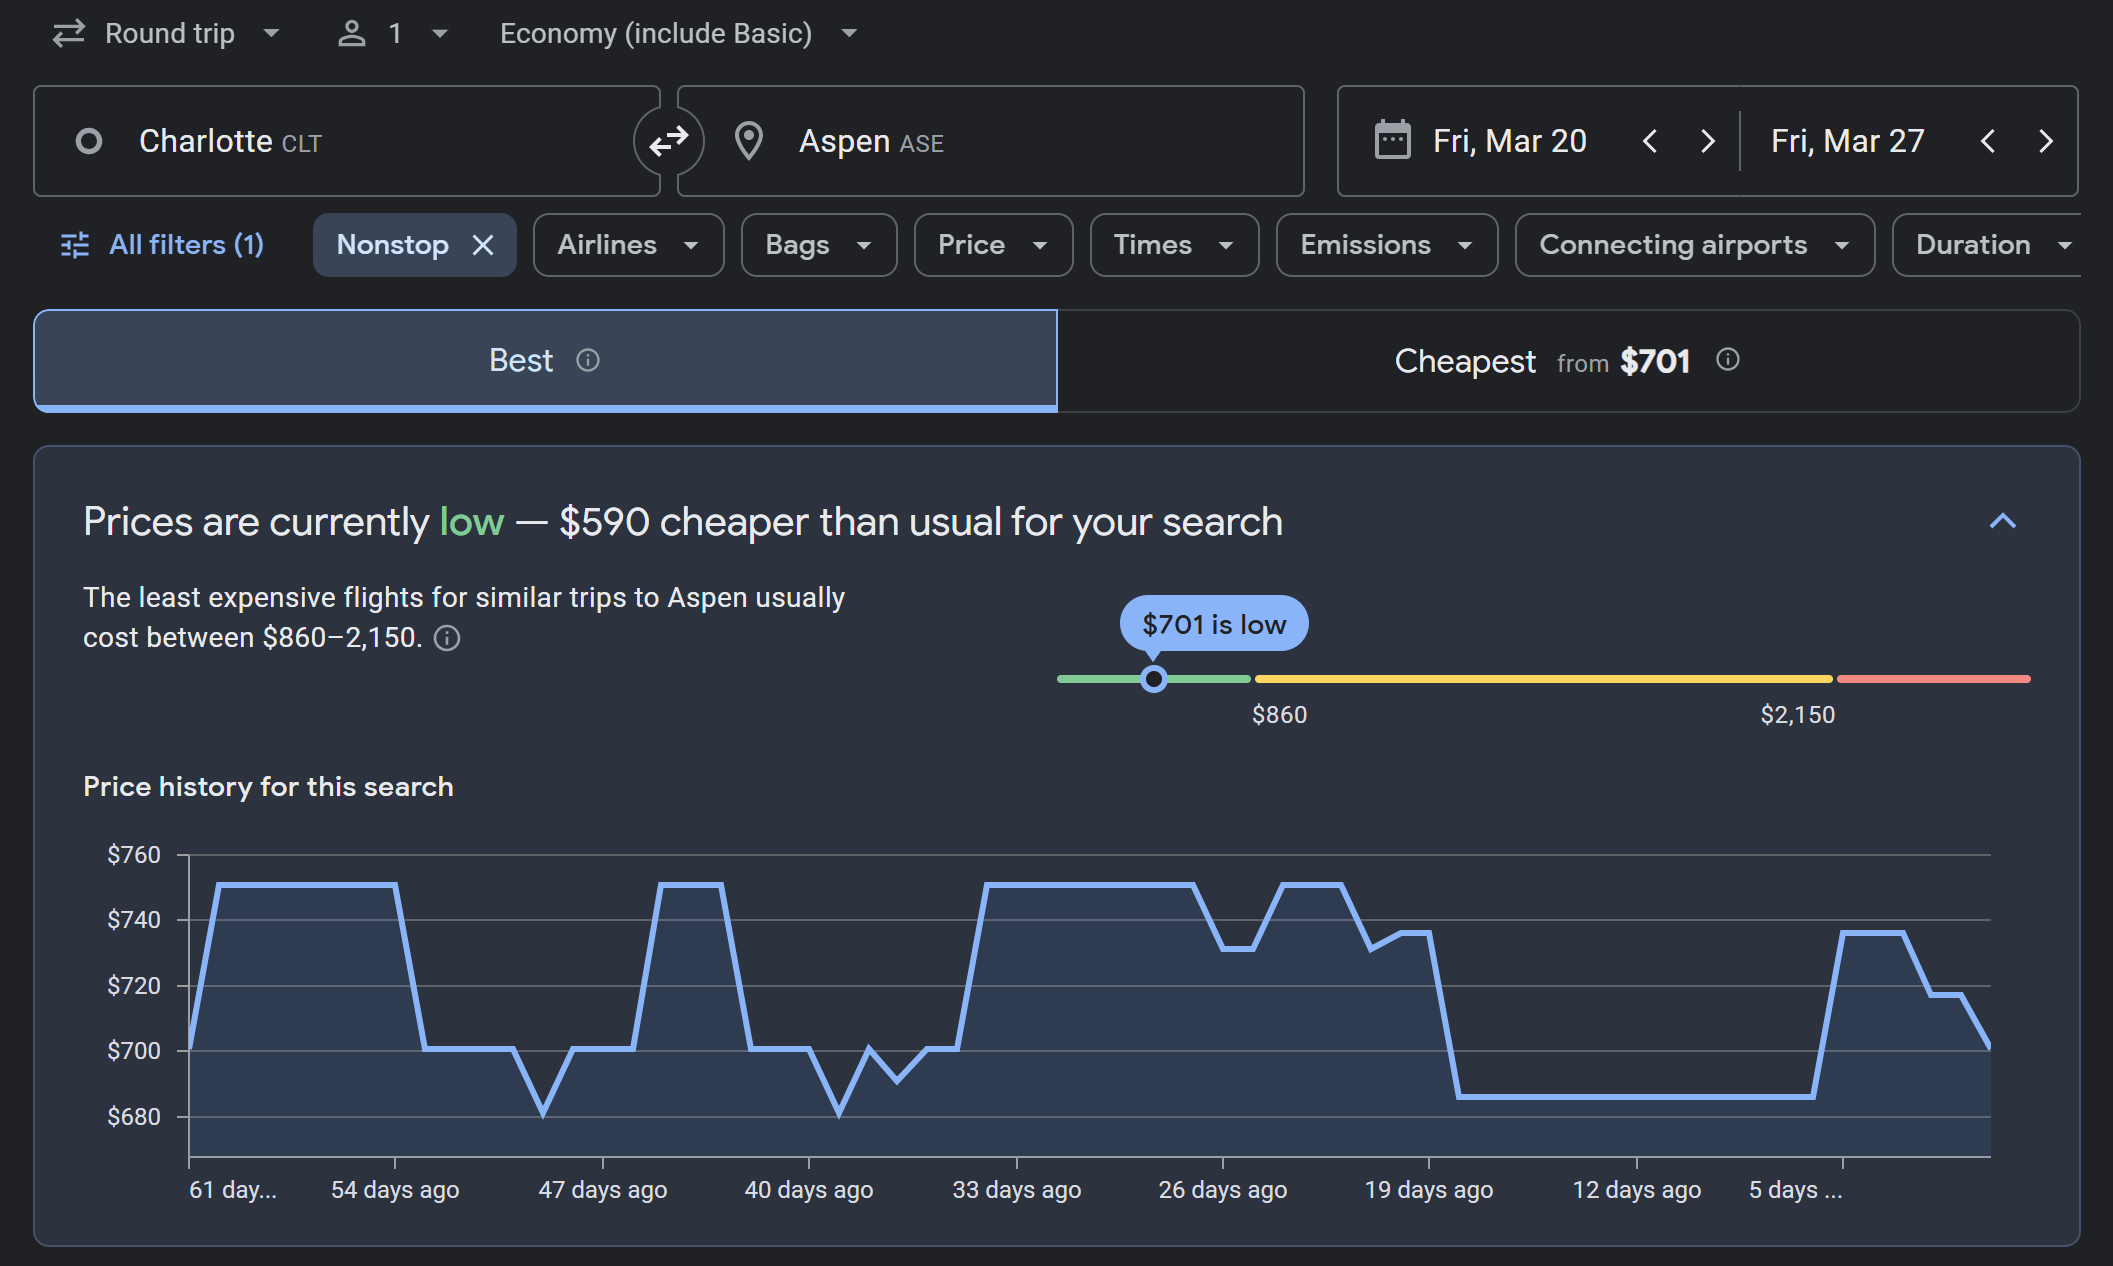Click the '$701 is low' price bubble
The width and height of the screenshot is (2113, 1266).
click(x=1214, y=624)
